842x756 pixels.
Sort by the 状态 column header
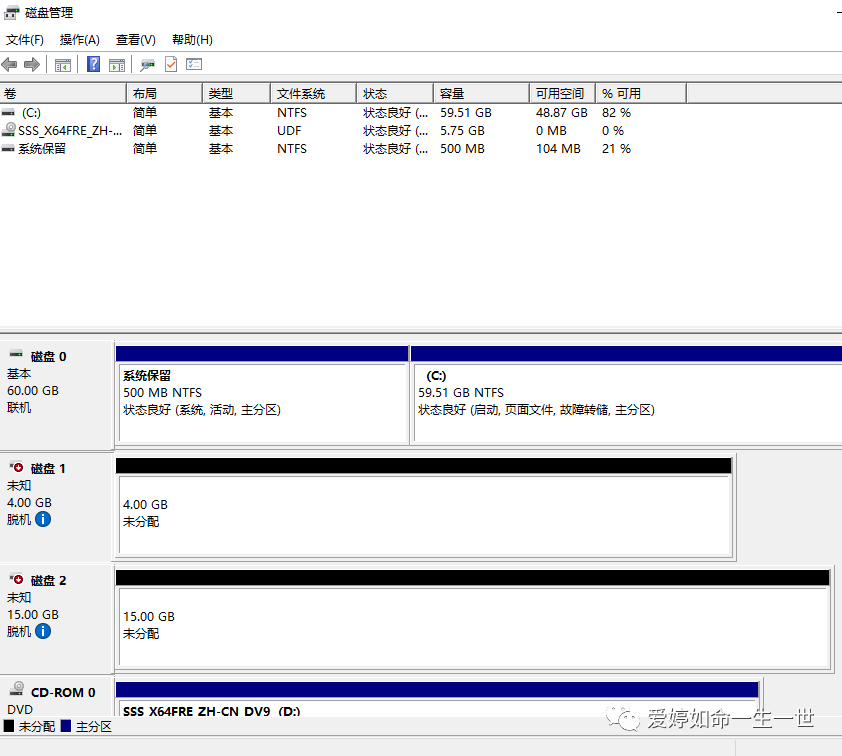tap(395, 93)
